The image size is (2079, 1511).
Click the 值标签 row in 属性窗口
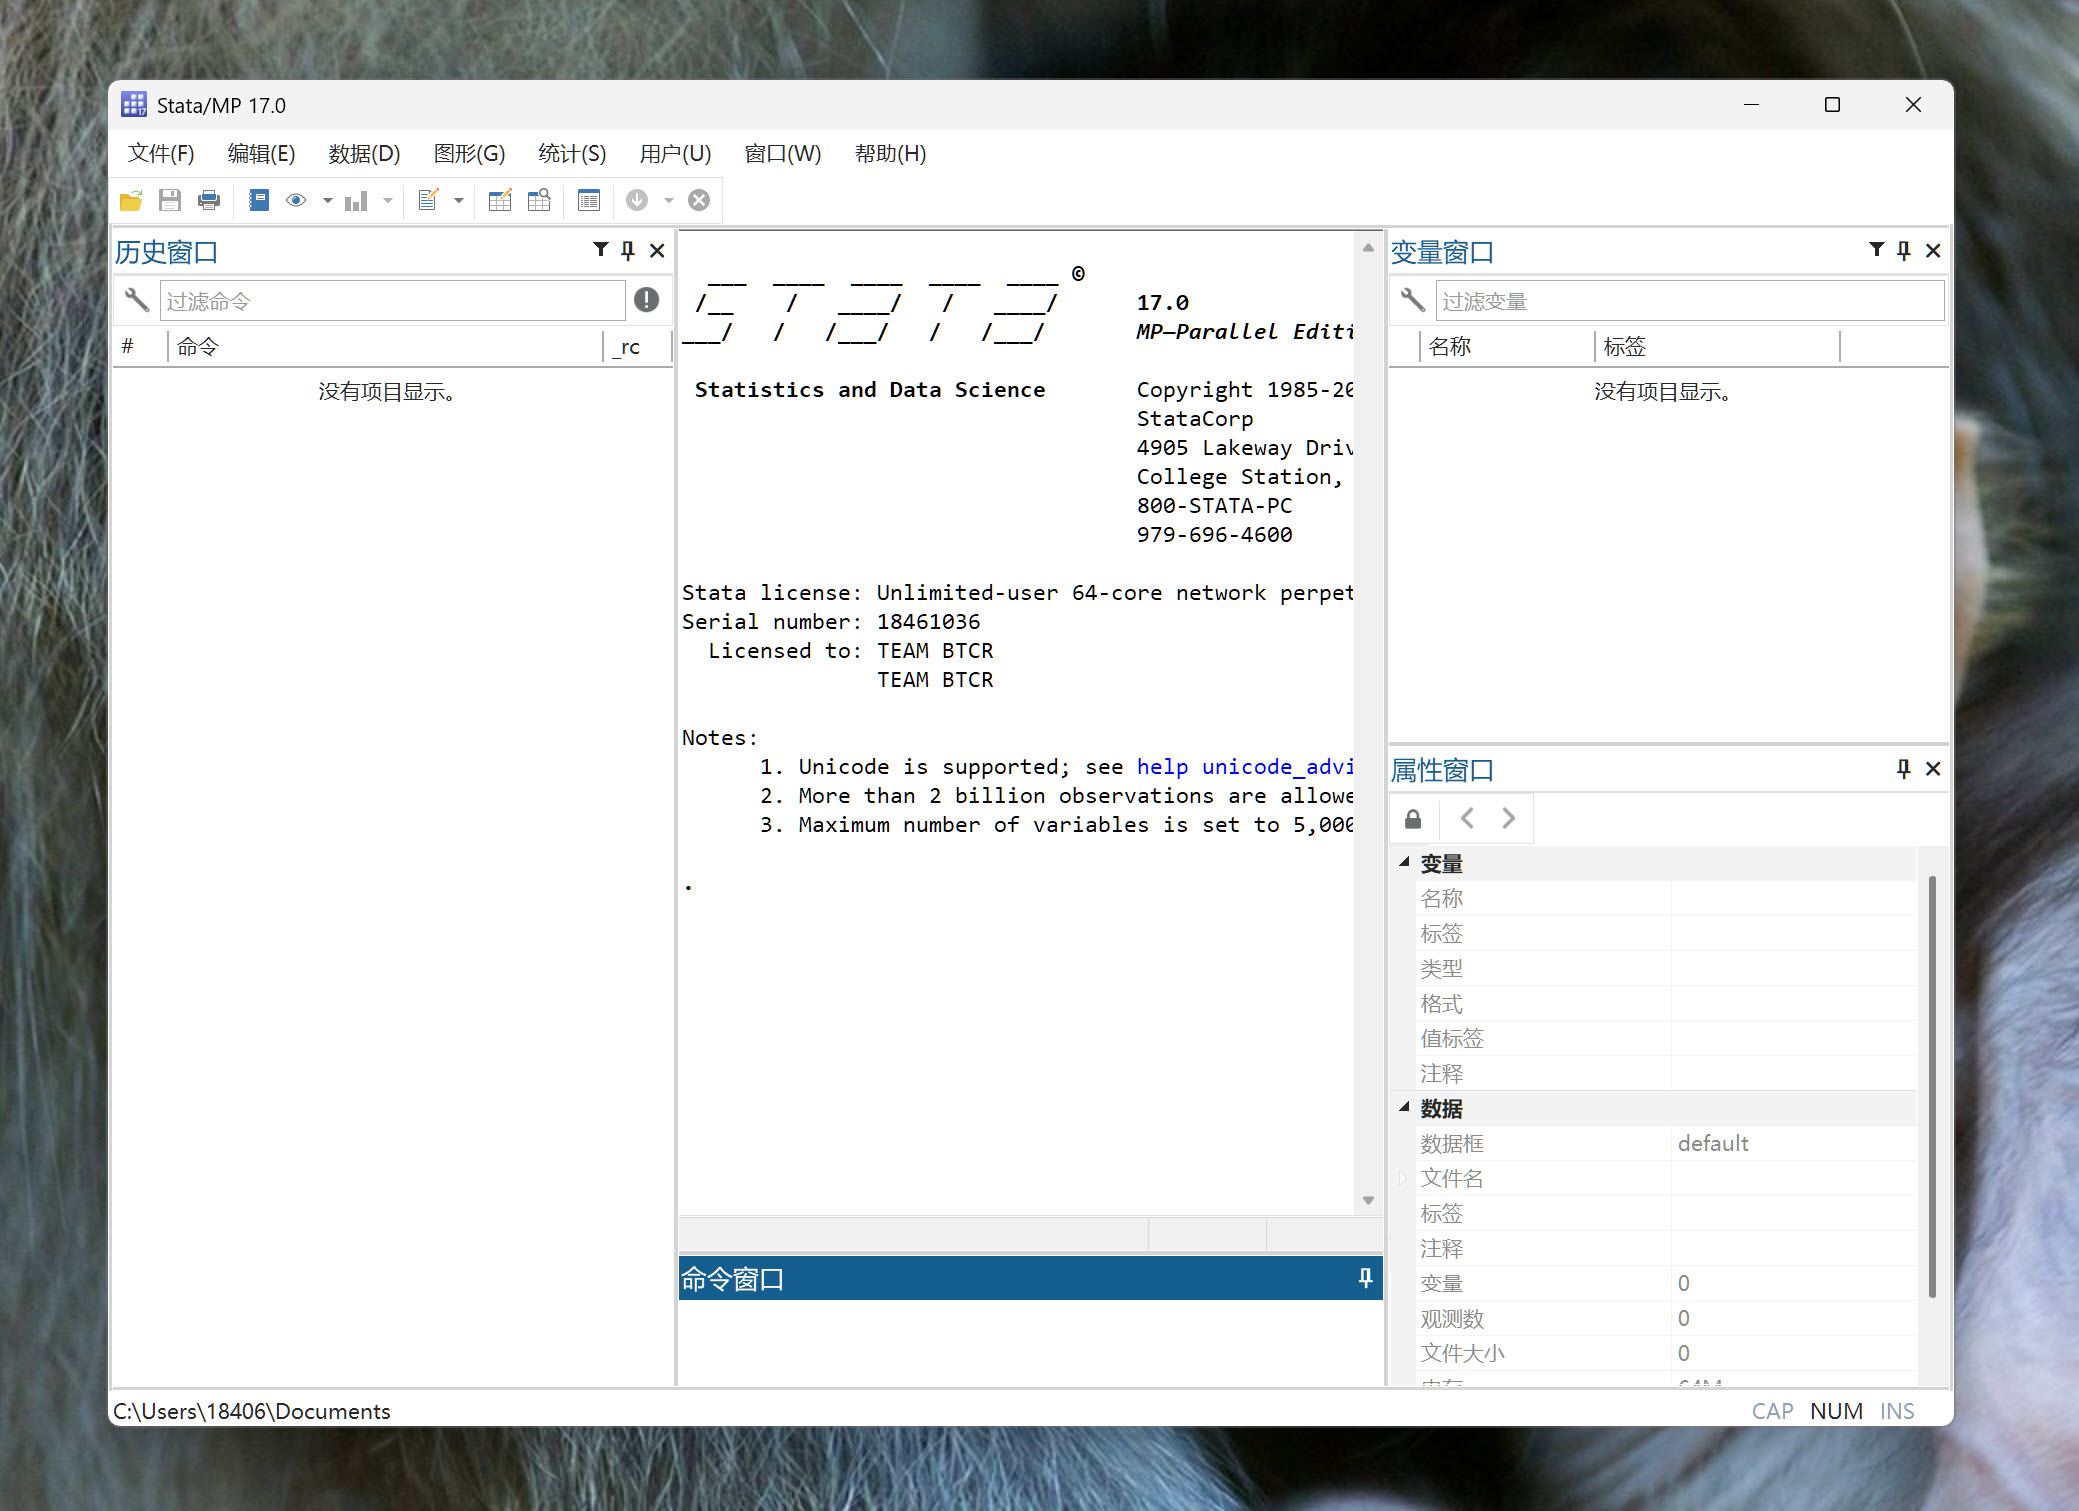tap(1664, 1038)
